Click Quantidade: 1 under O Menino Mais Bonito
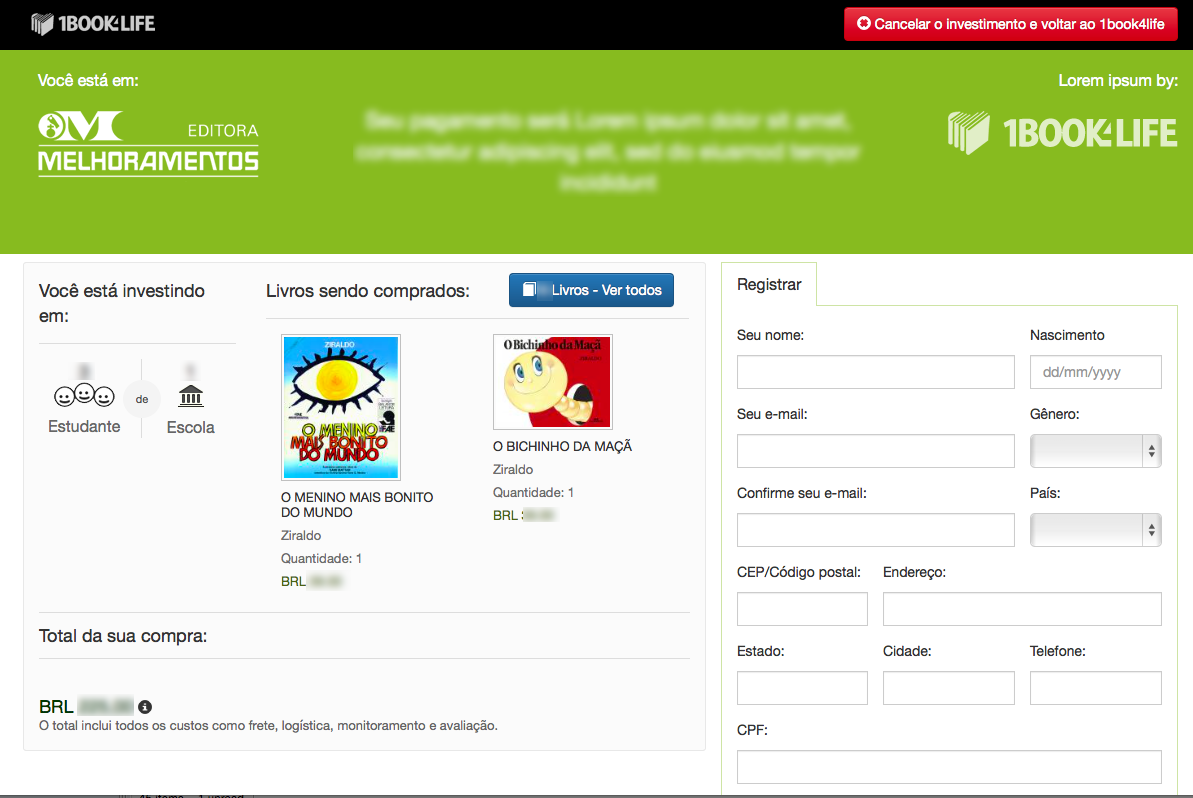 pyautogui.click(x=321, y=558)
